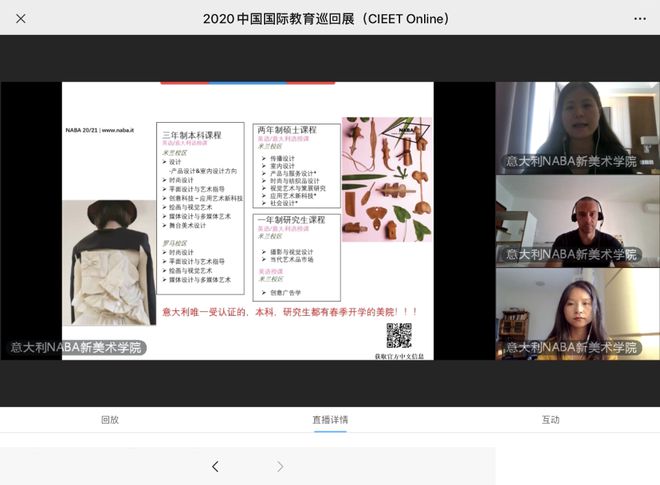Screen dimensions: 660x485
Task: Close the CIEET Online page
Action: point(21,19)
